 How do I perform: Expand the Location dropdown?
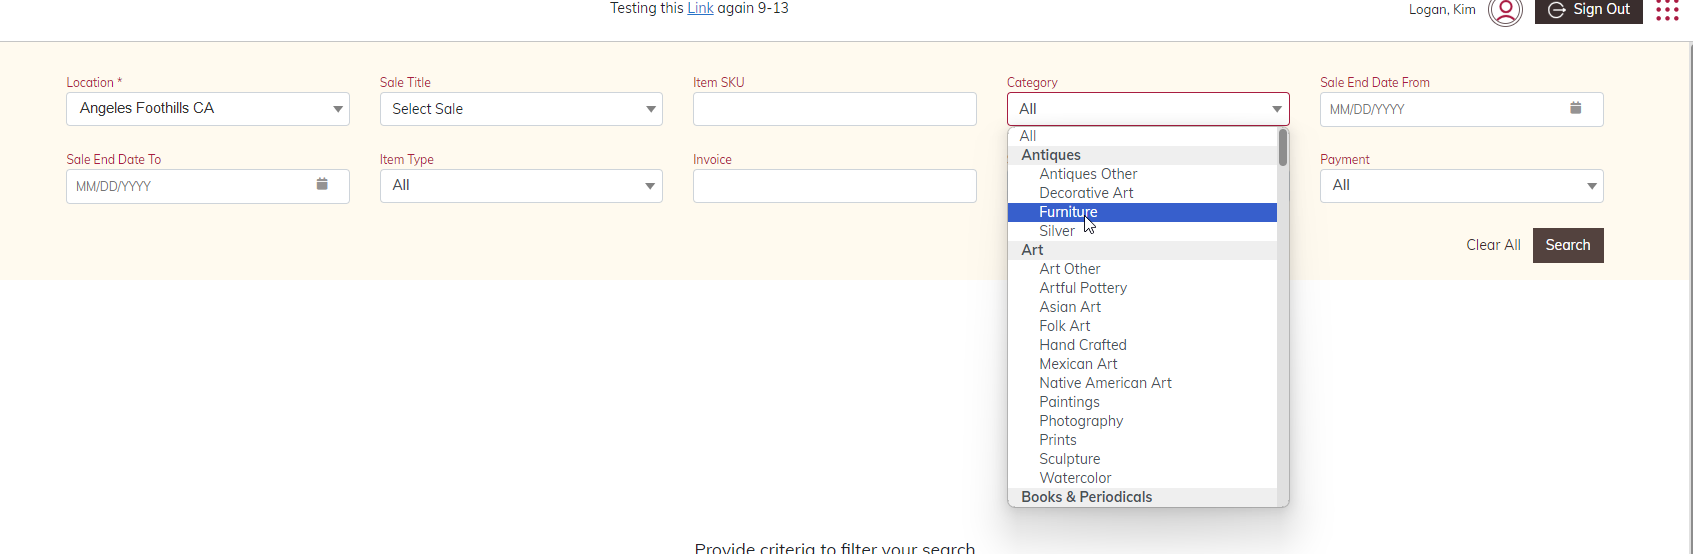tap(338, 109)
